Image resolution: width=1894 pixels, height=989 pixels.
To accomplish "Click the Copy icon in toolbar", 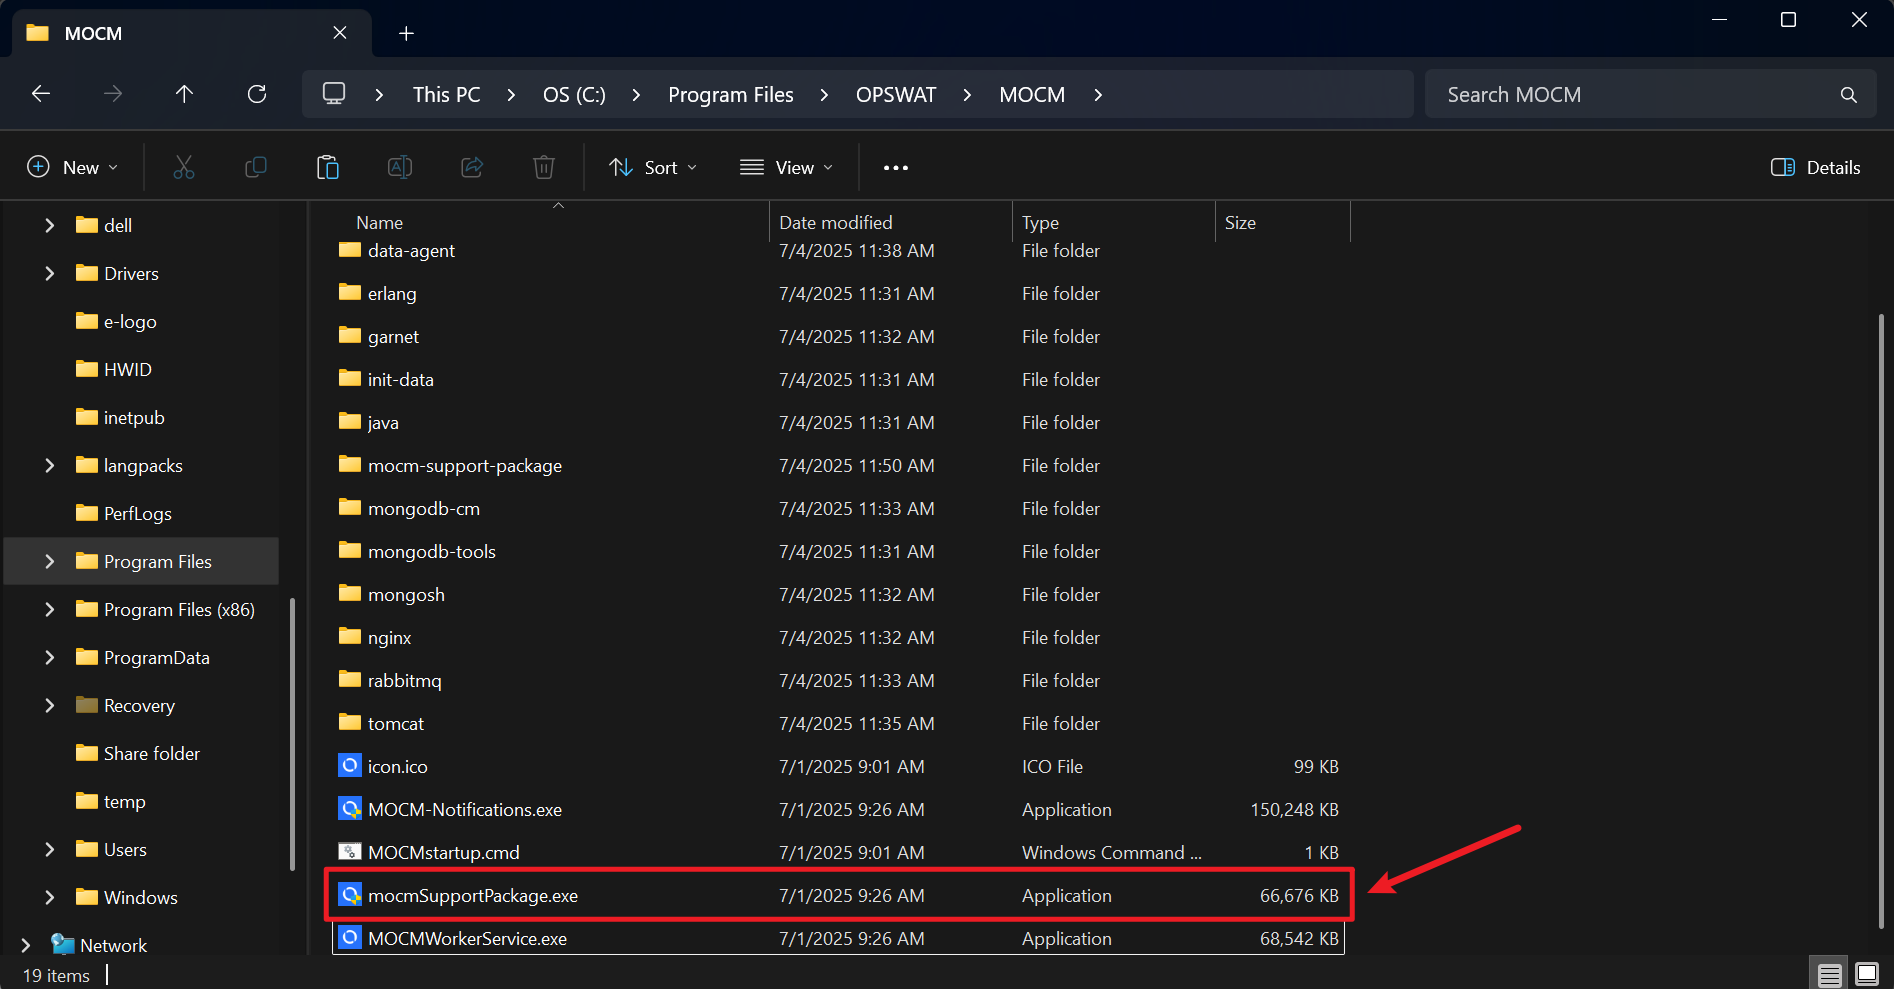I will pos(256,167).
